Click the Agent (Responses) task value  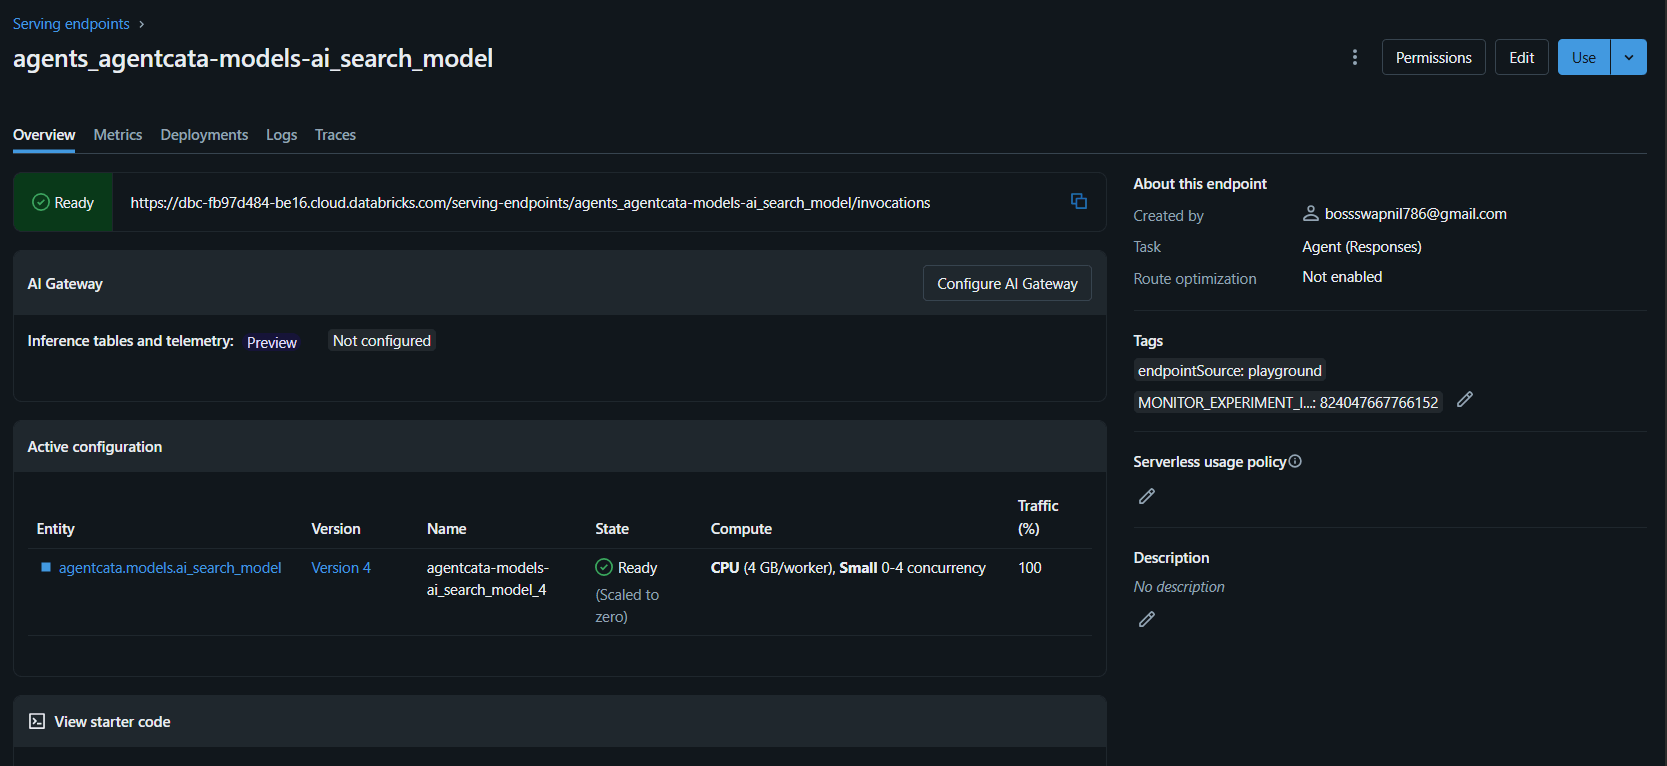pos(1362,246)
